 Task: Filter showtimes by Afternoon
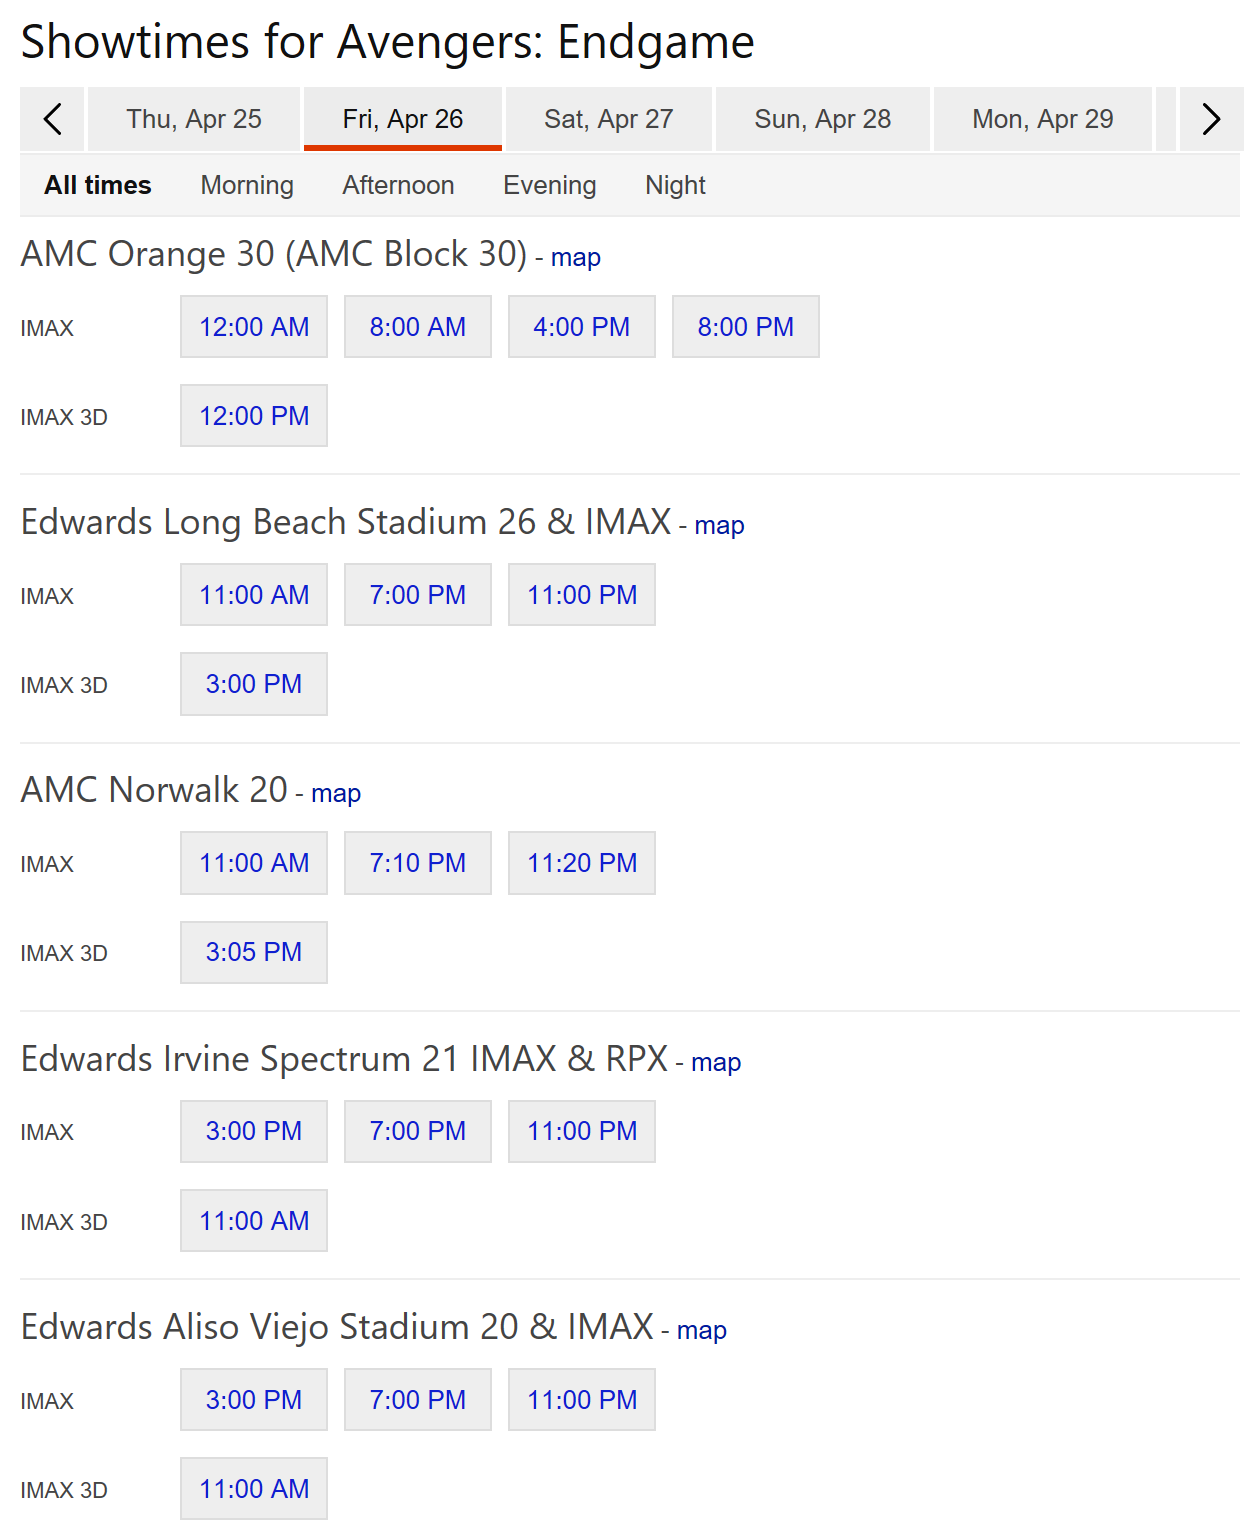tap(398, 185)
